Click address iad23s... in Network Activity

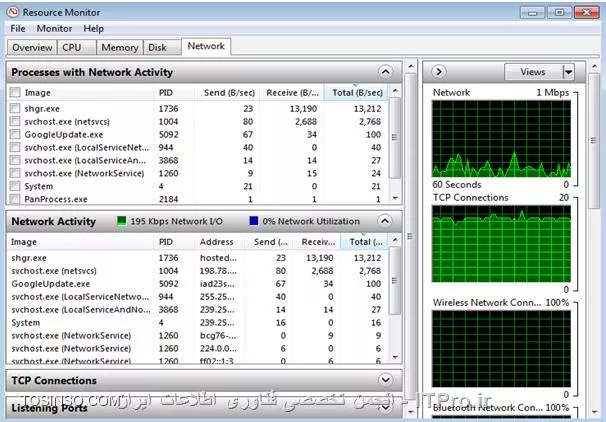tap(217, 284)
